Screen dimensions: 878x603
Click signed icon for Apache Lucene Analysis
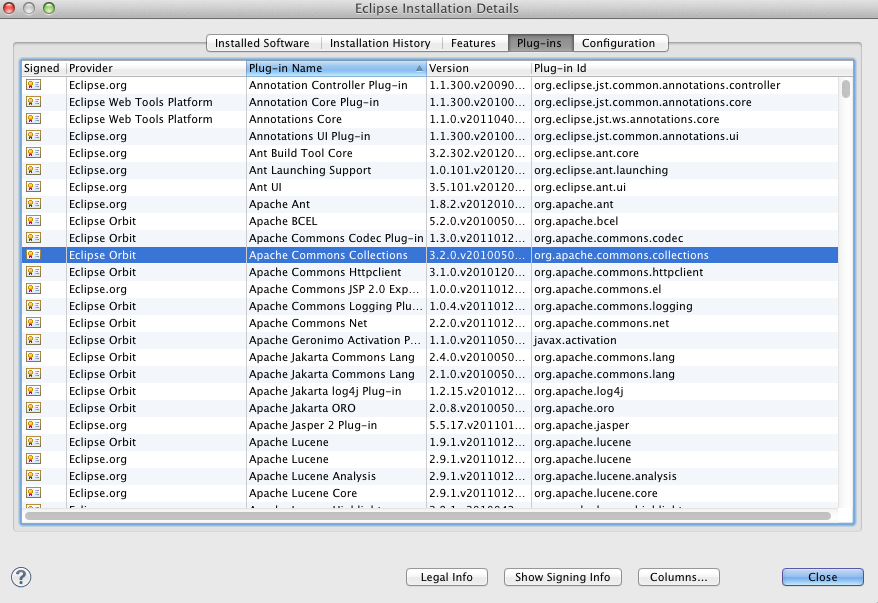34,476
